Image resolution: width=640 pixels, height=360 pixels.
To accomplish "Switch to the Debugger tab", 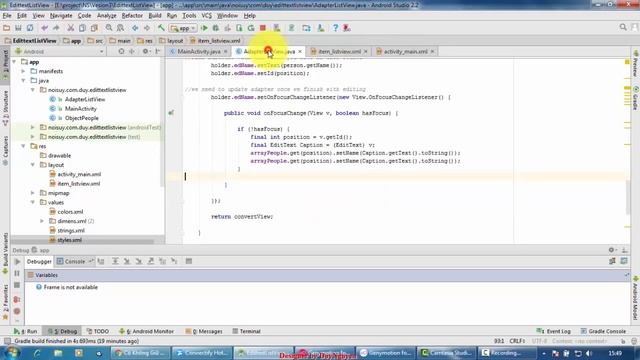I will (39, 262).
